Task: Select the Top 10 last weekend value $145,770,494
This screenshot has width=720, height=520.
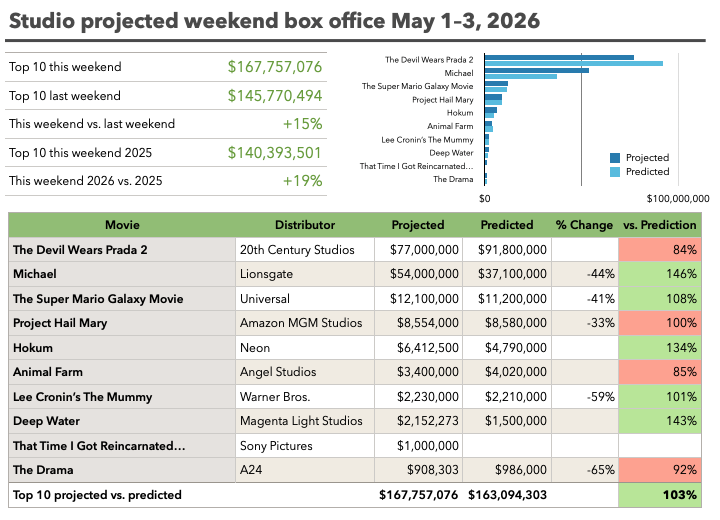Action: (x=275, y=96)
